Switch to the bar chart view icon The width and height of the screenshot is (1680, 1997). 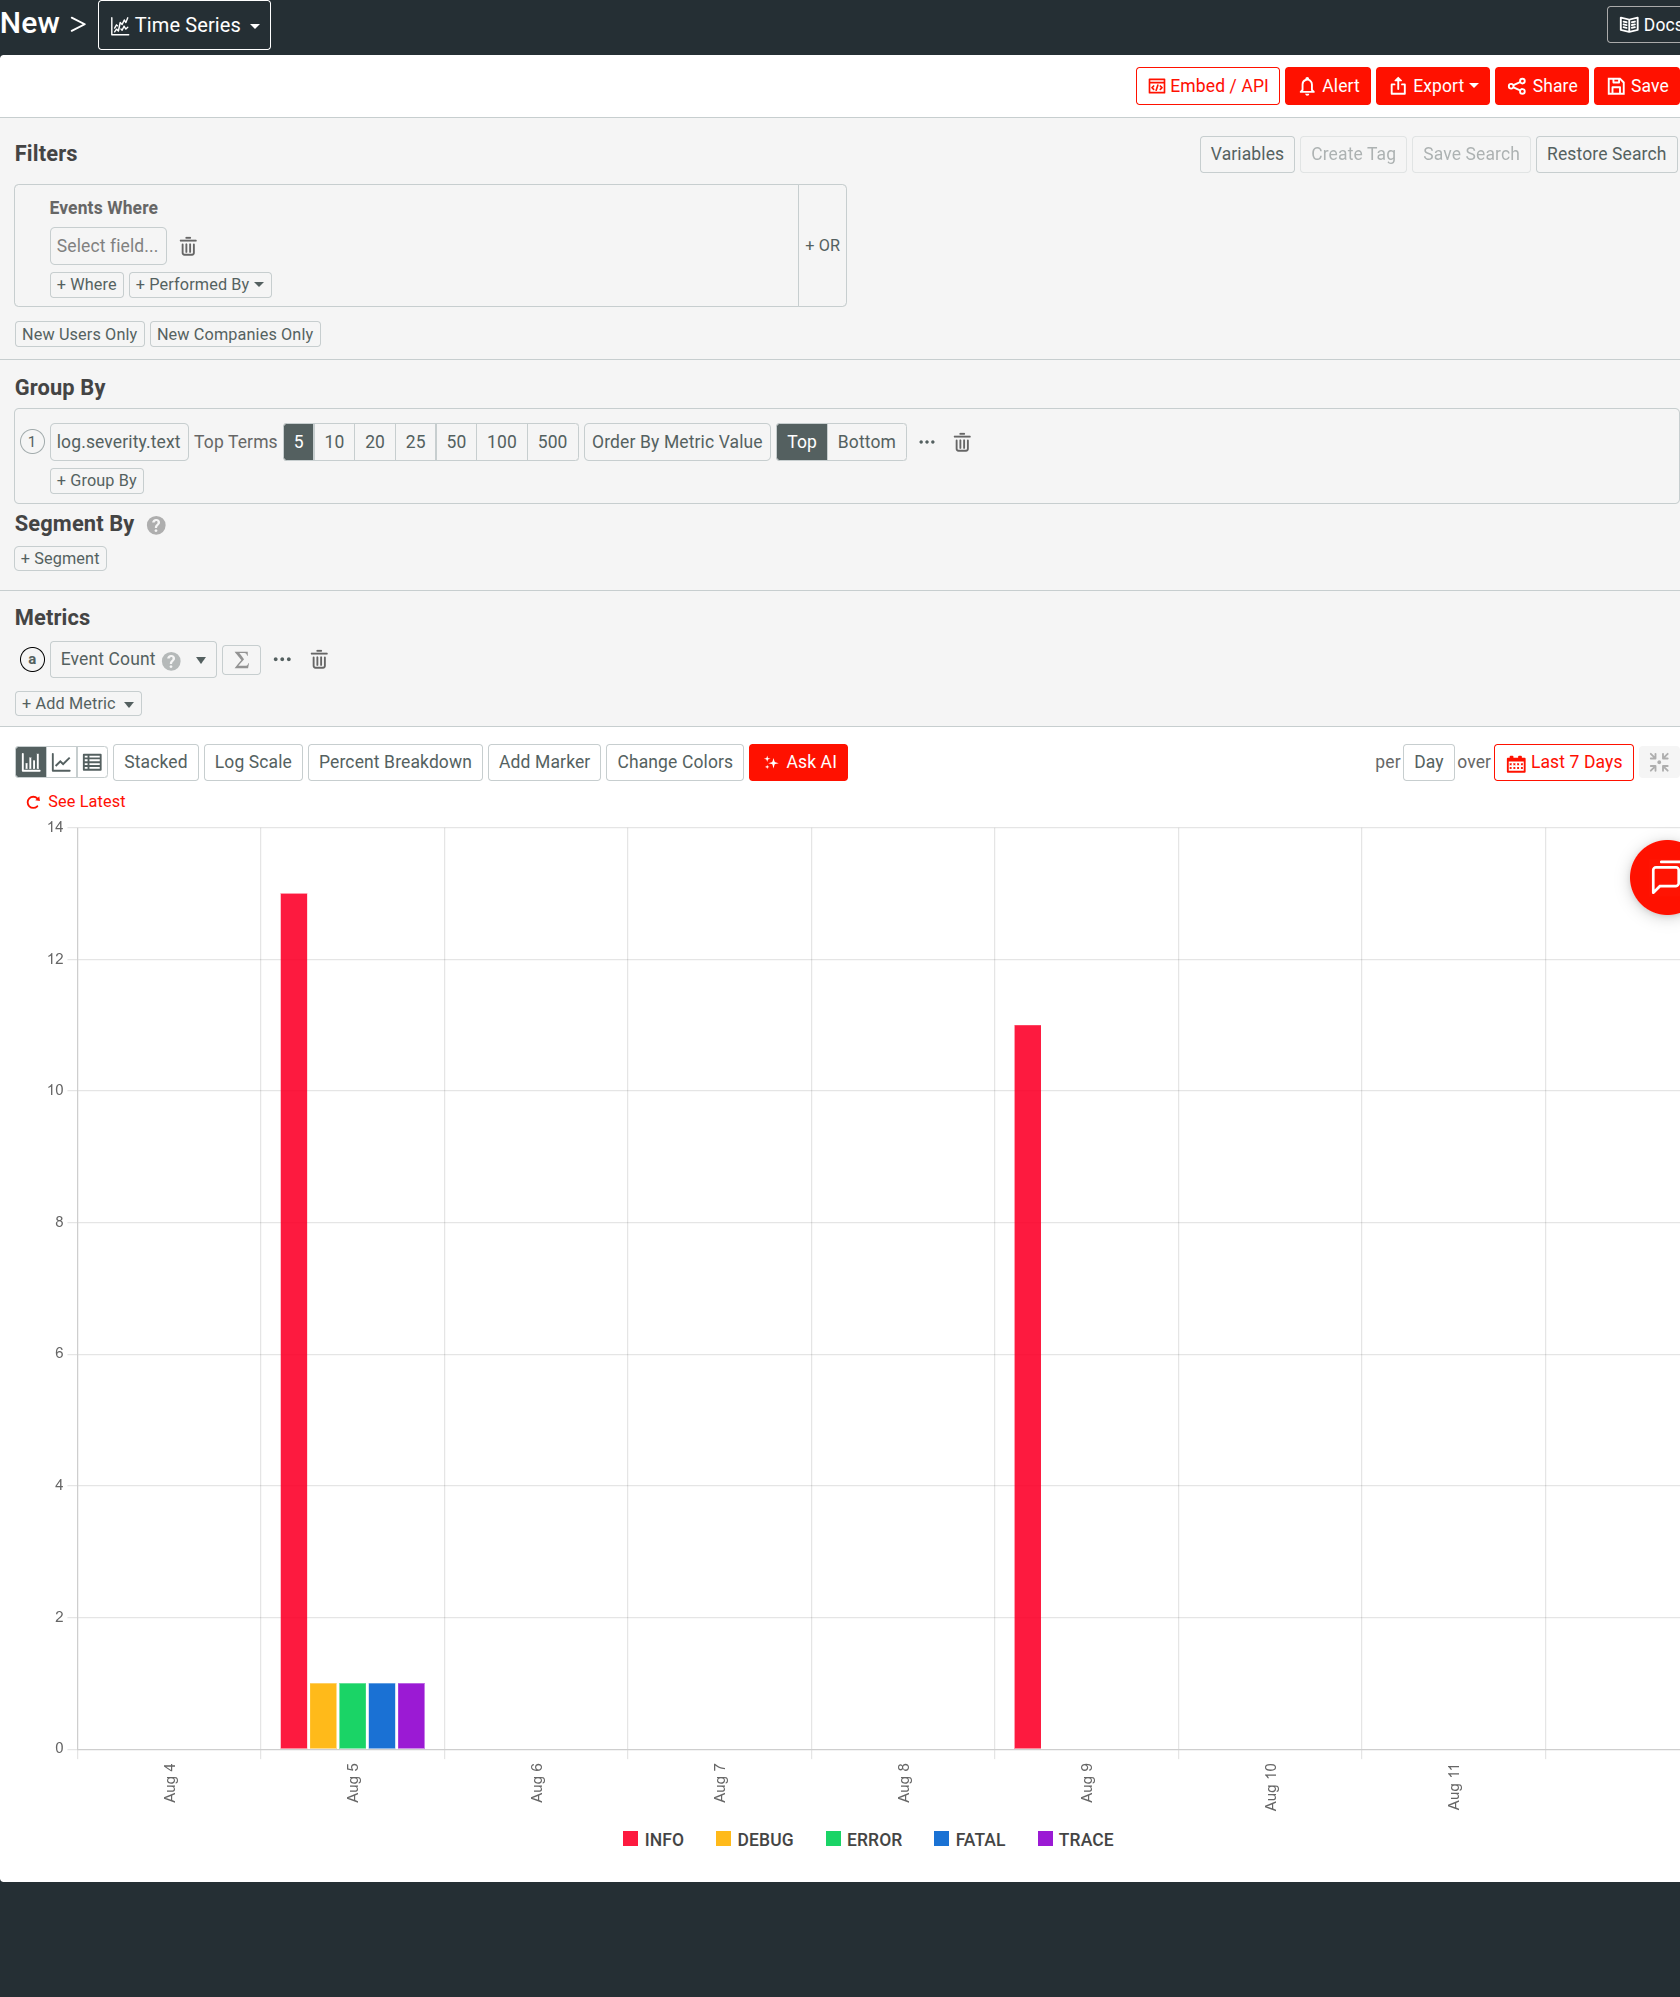[30, 761]
